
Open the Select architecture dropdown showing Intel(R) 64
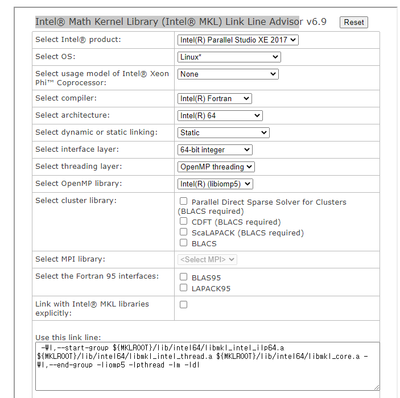(x=220, y=116)
